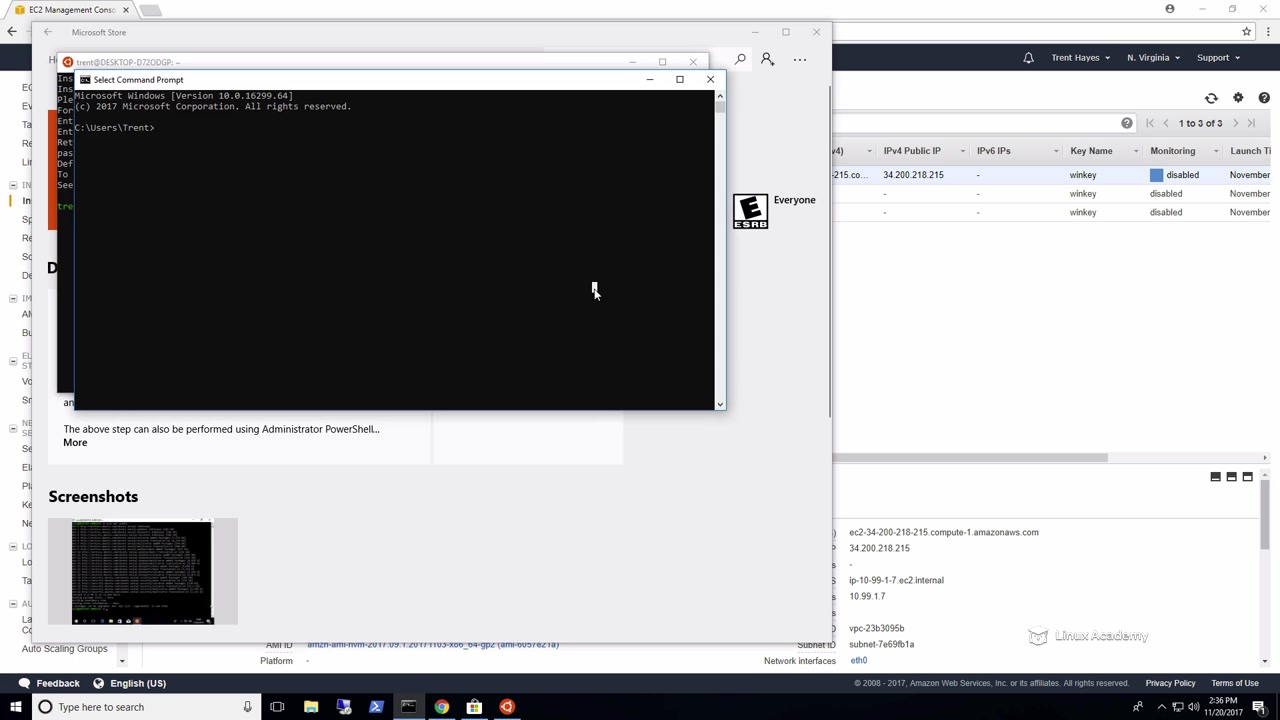The height and width of the screenshot is (720, 1280).
Task: Collapse the details pane with the left layout icon
Action: point(1216,477)
